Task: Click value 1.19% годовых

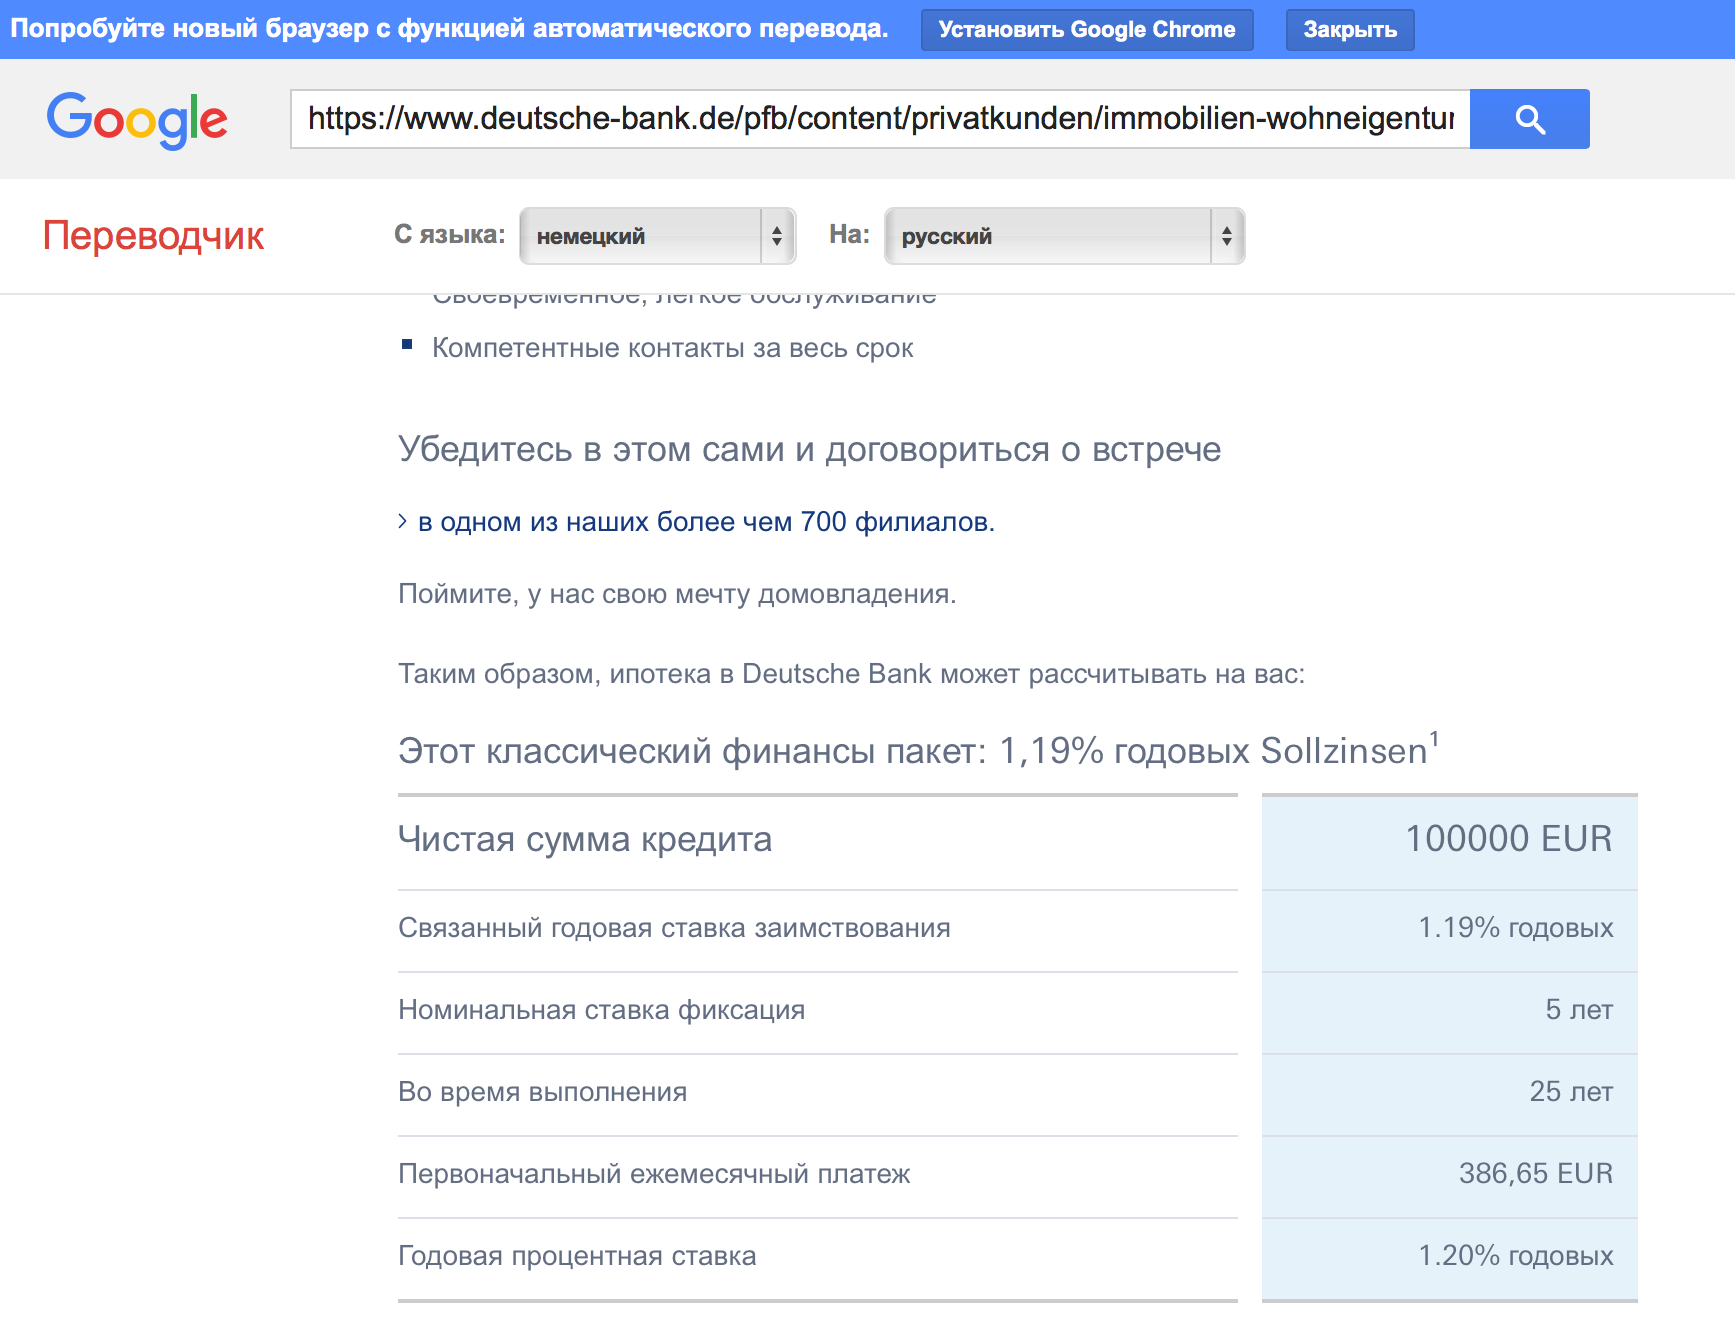Action: (x=1516, y=928)
